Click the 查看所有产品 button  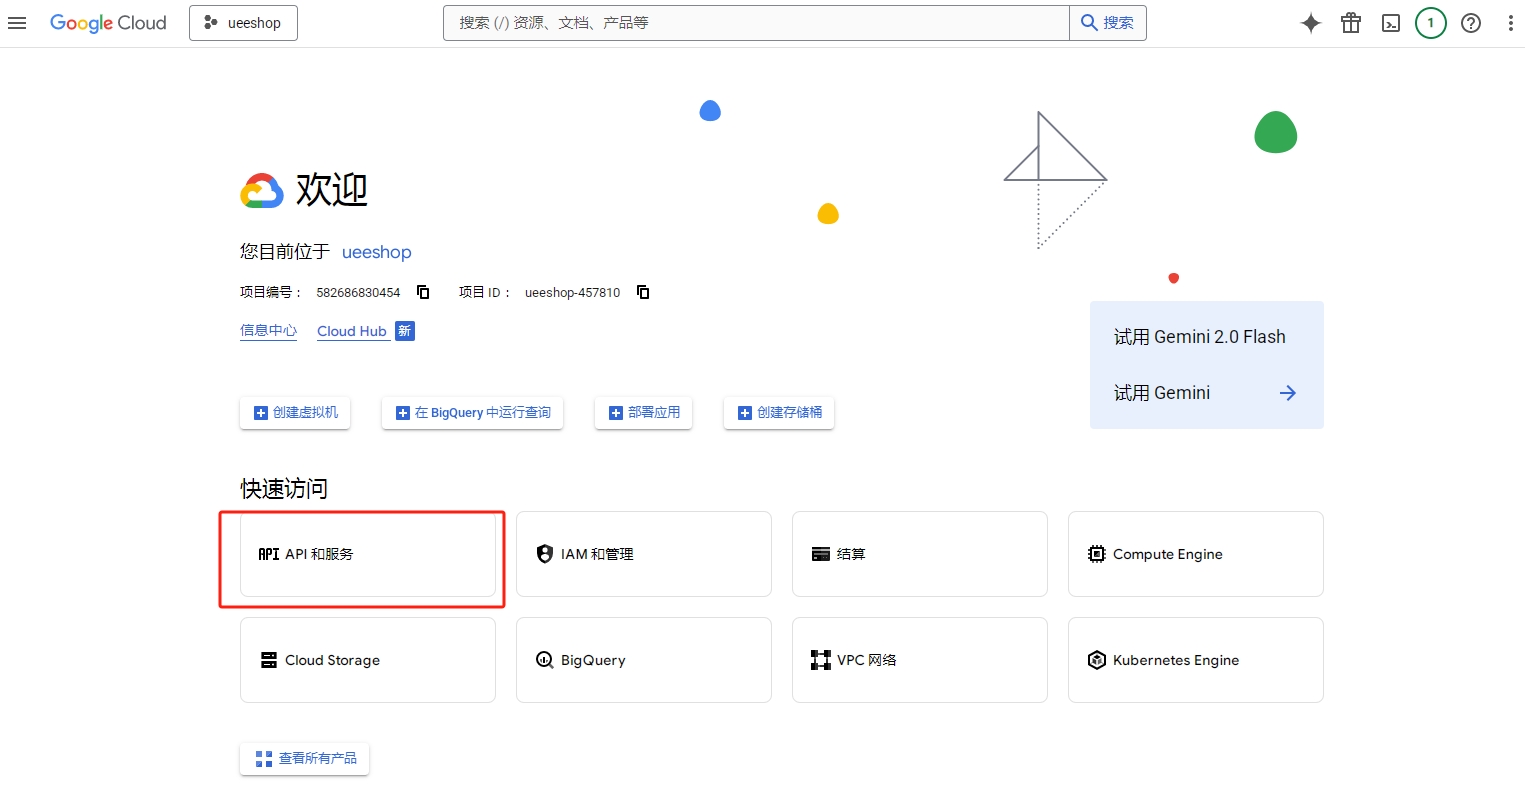305,759
